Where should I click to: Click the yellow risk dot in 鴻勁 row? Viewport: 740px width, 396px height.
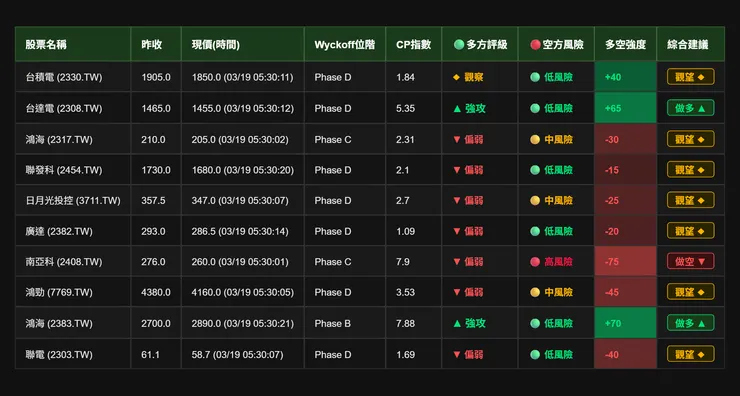[535, 292]
